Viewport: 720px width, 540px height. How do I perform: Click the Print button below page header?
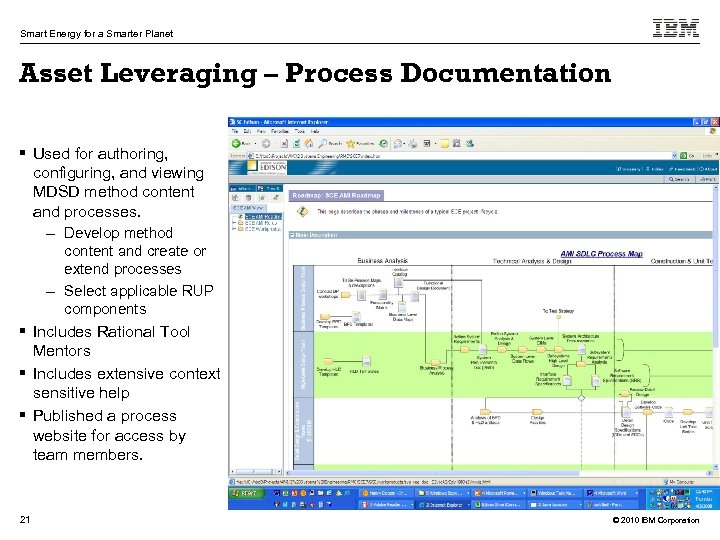coord(708,179)
